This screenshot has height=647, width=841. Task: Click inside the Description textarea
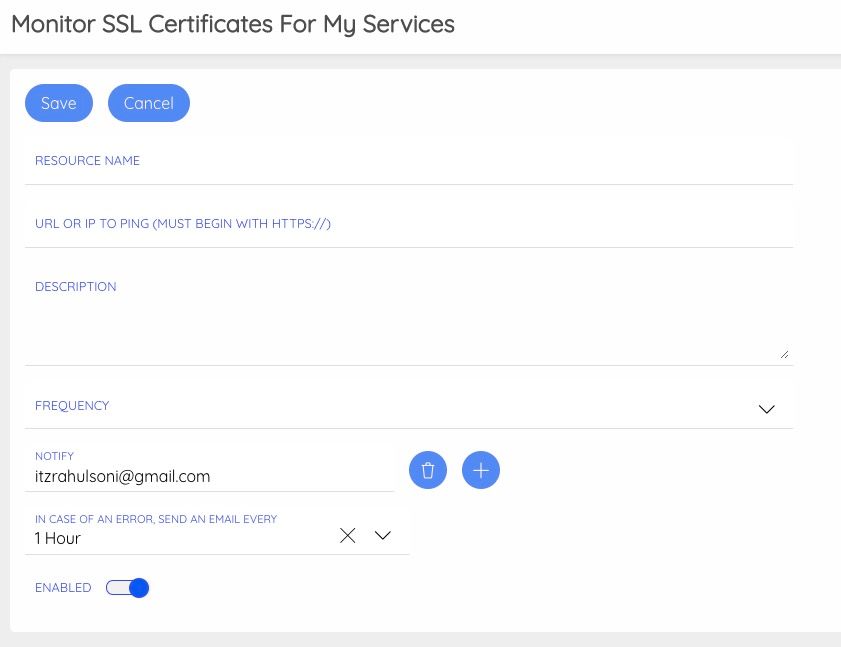[409, 315]
